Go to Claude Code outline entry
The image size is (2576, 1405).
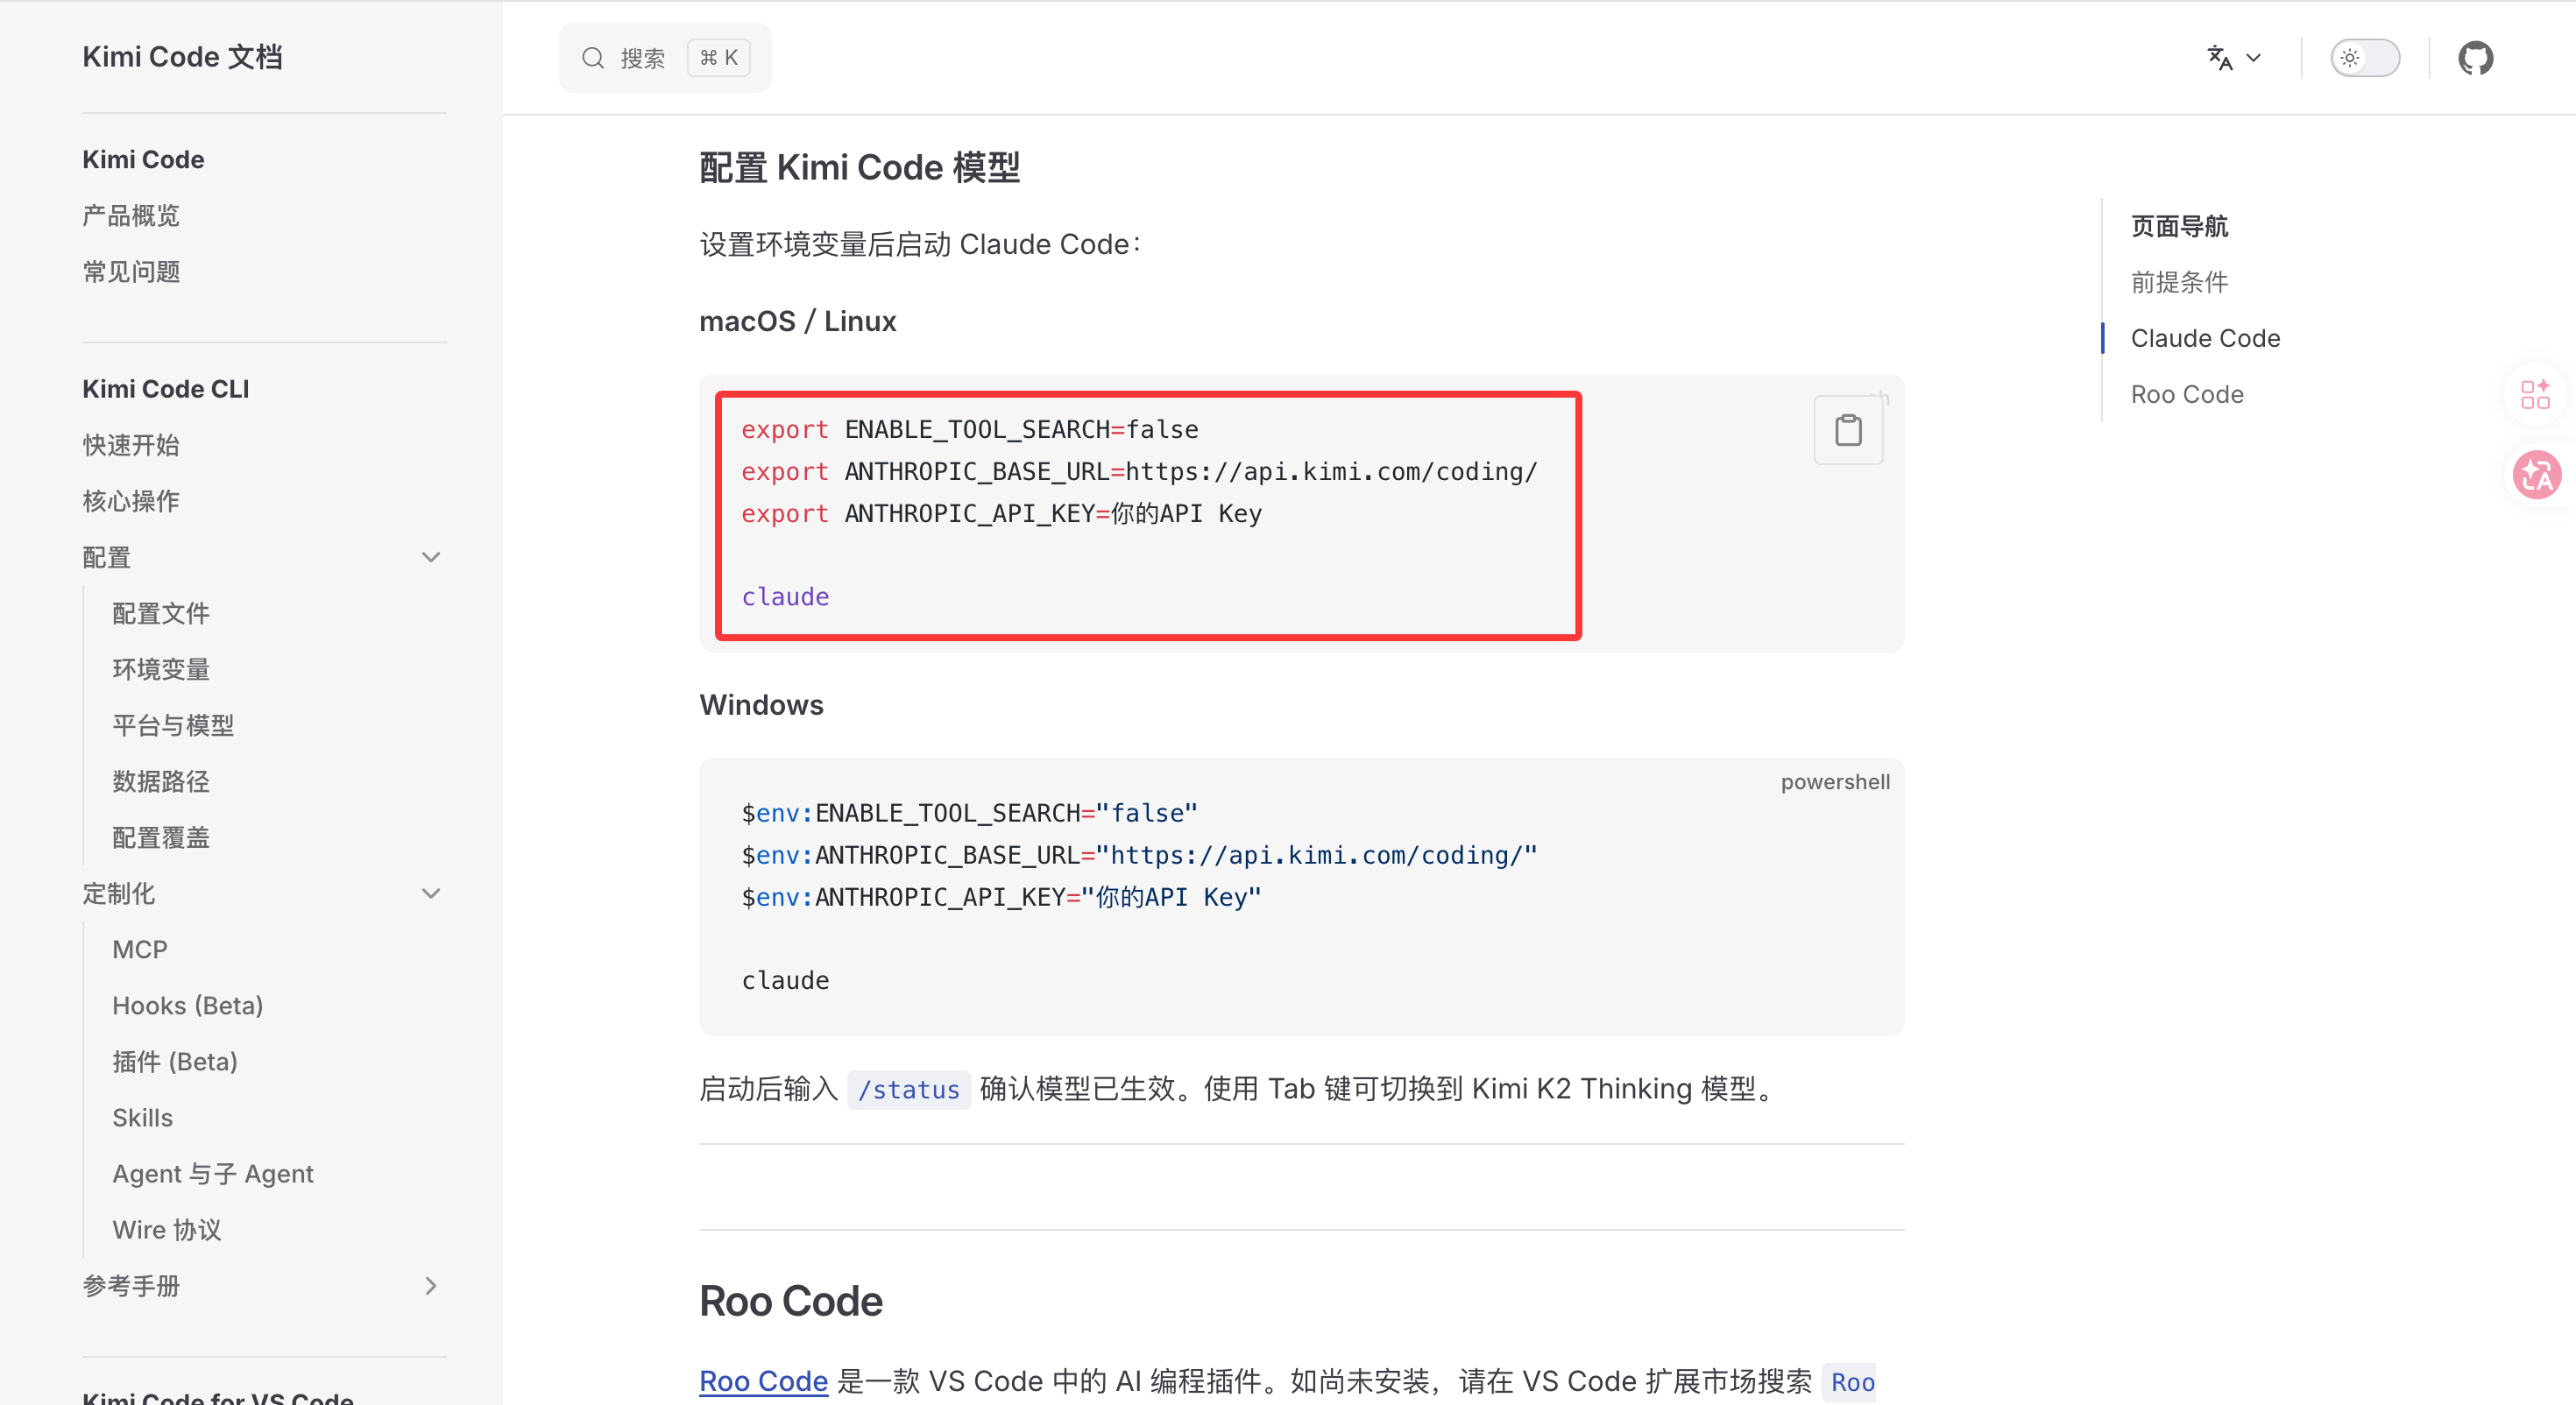tap(2205, 338)
